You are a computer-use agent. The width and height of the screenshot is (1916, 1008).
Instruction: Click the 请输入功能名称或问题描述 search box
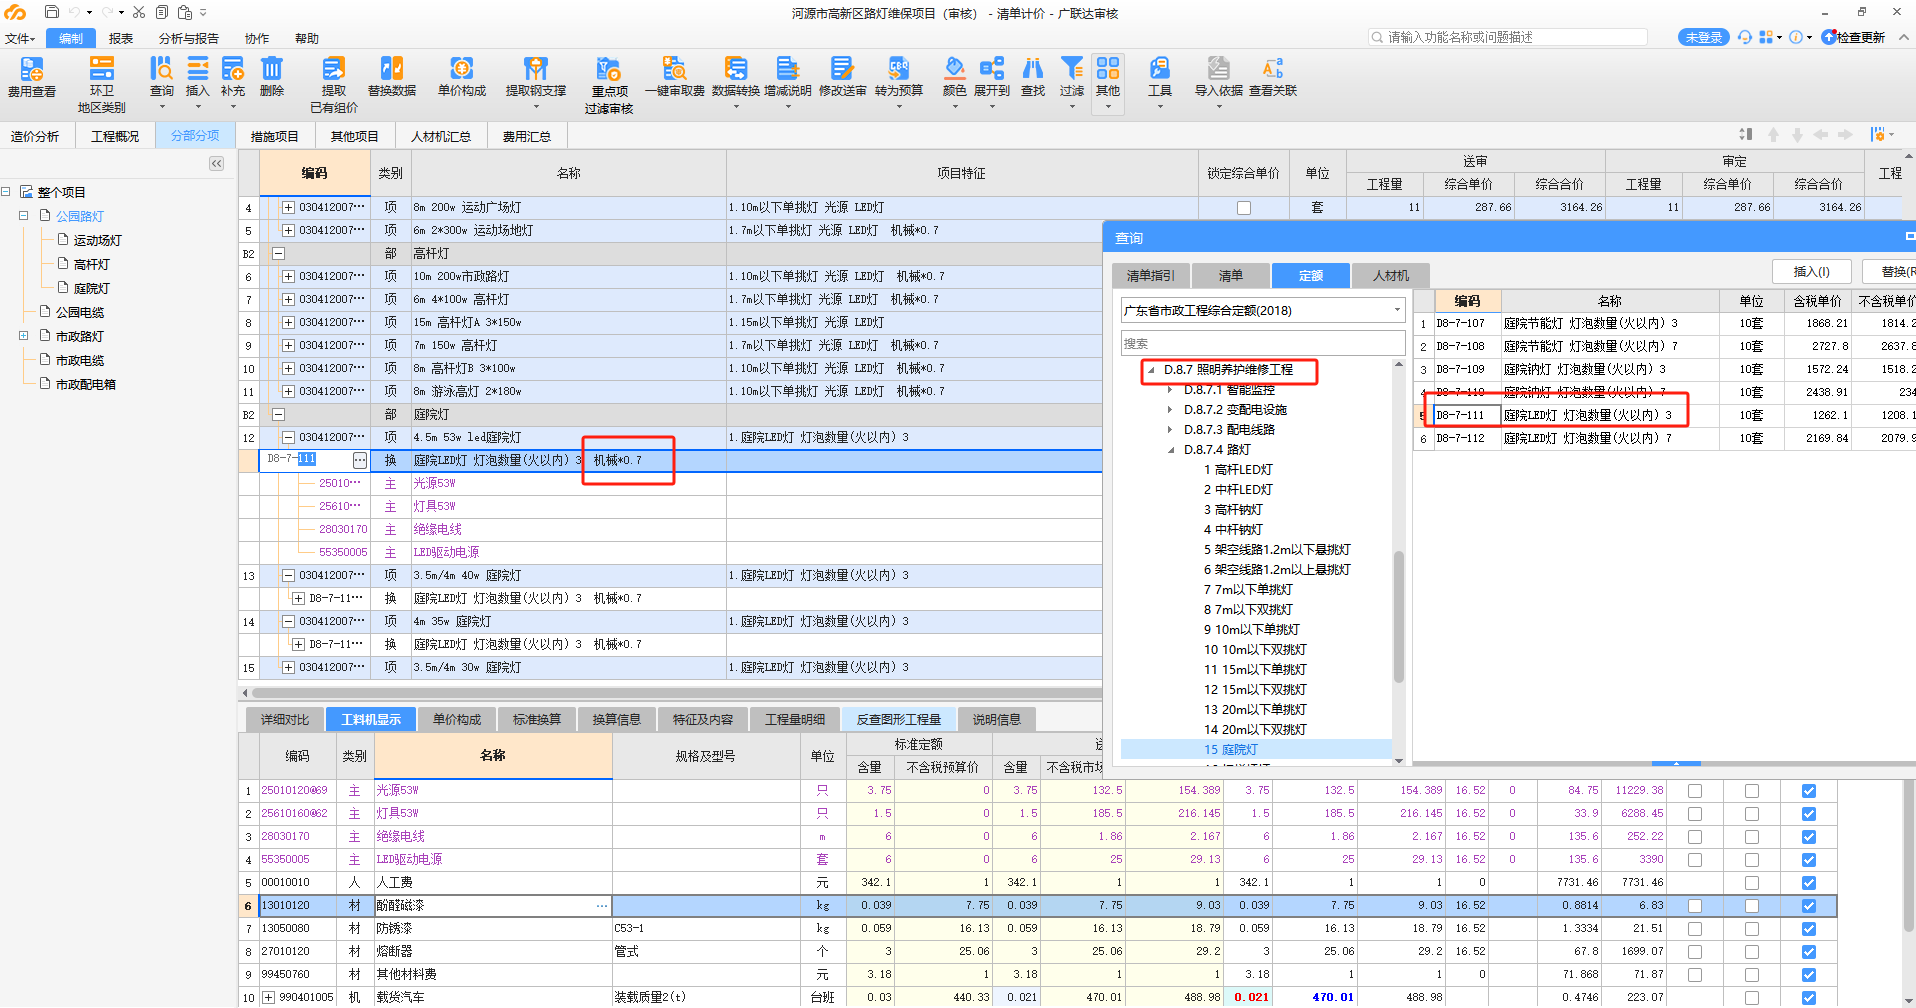click(1508, 37)
